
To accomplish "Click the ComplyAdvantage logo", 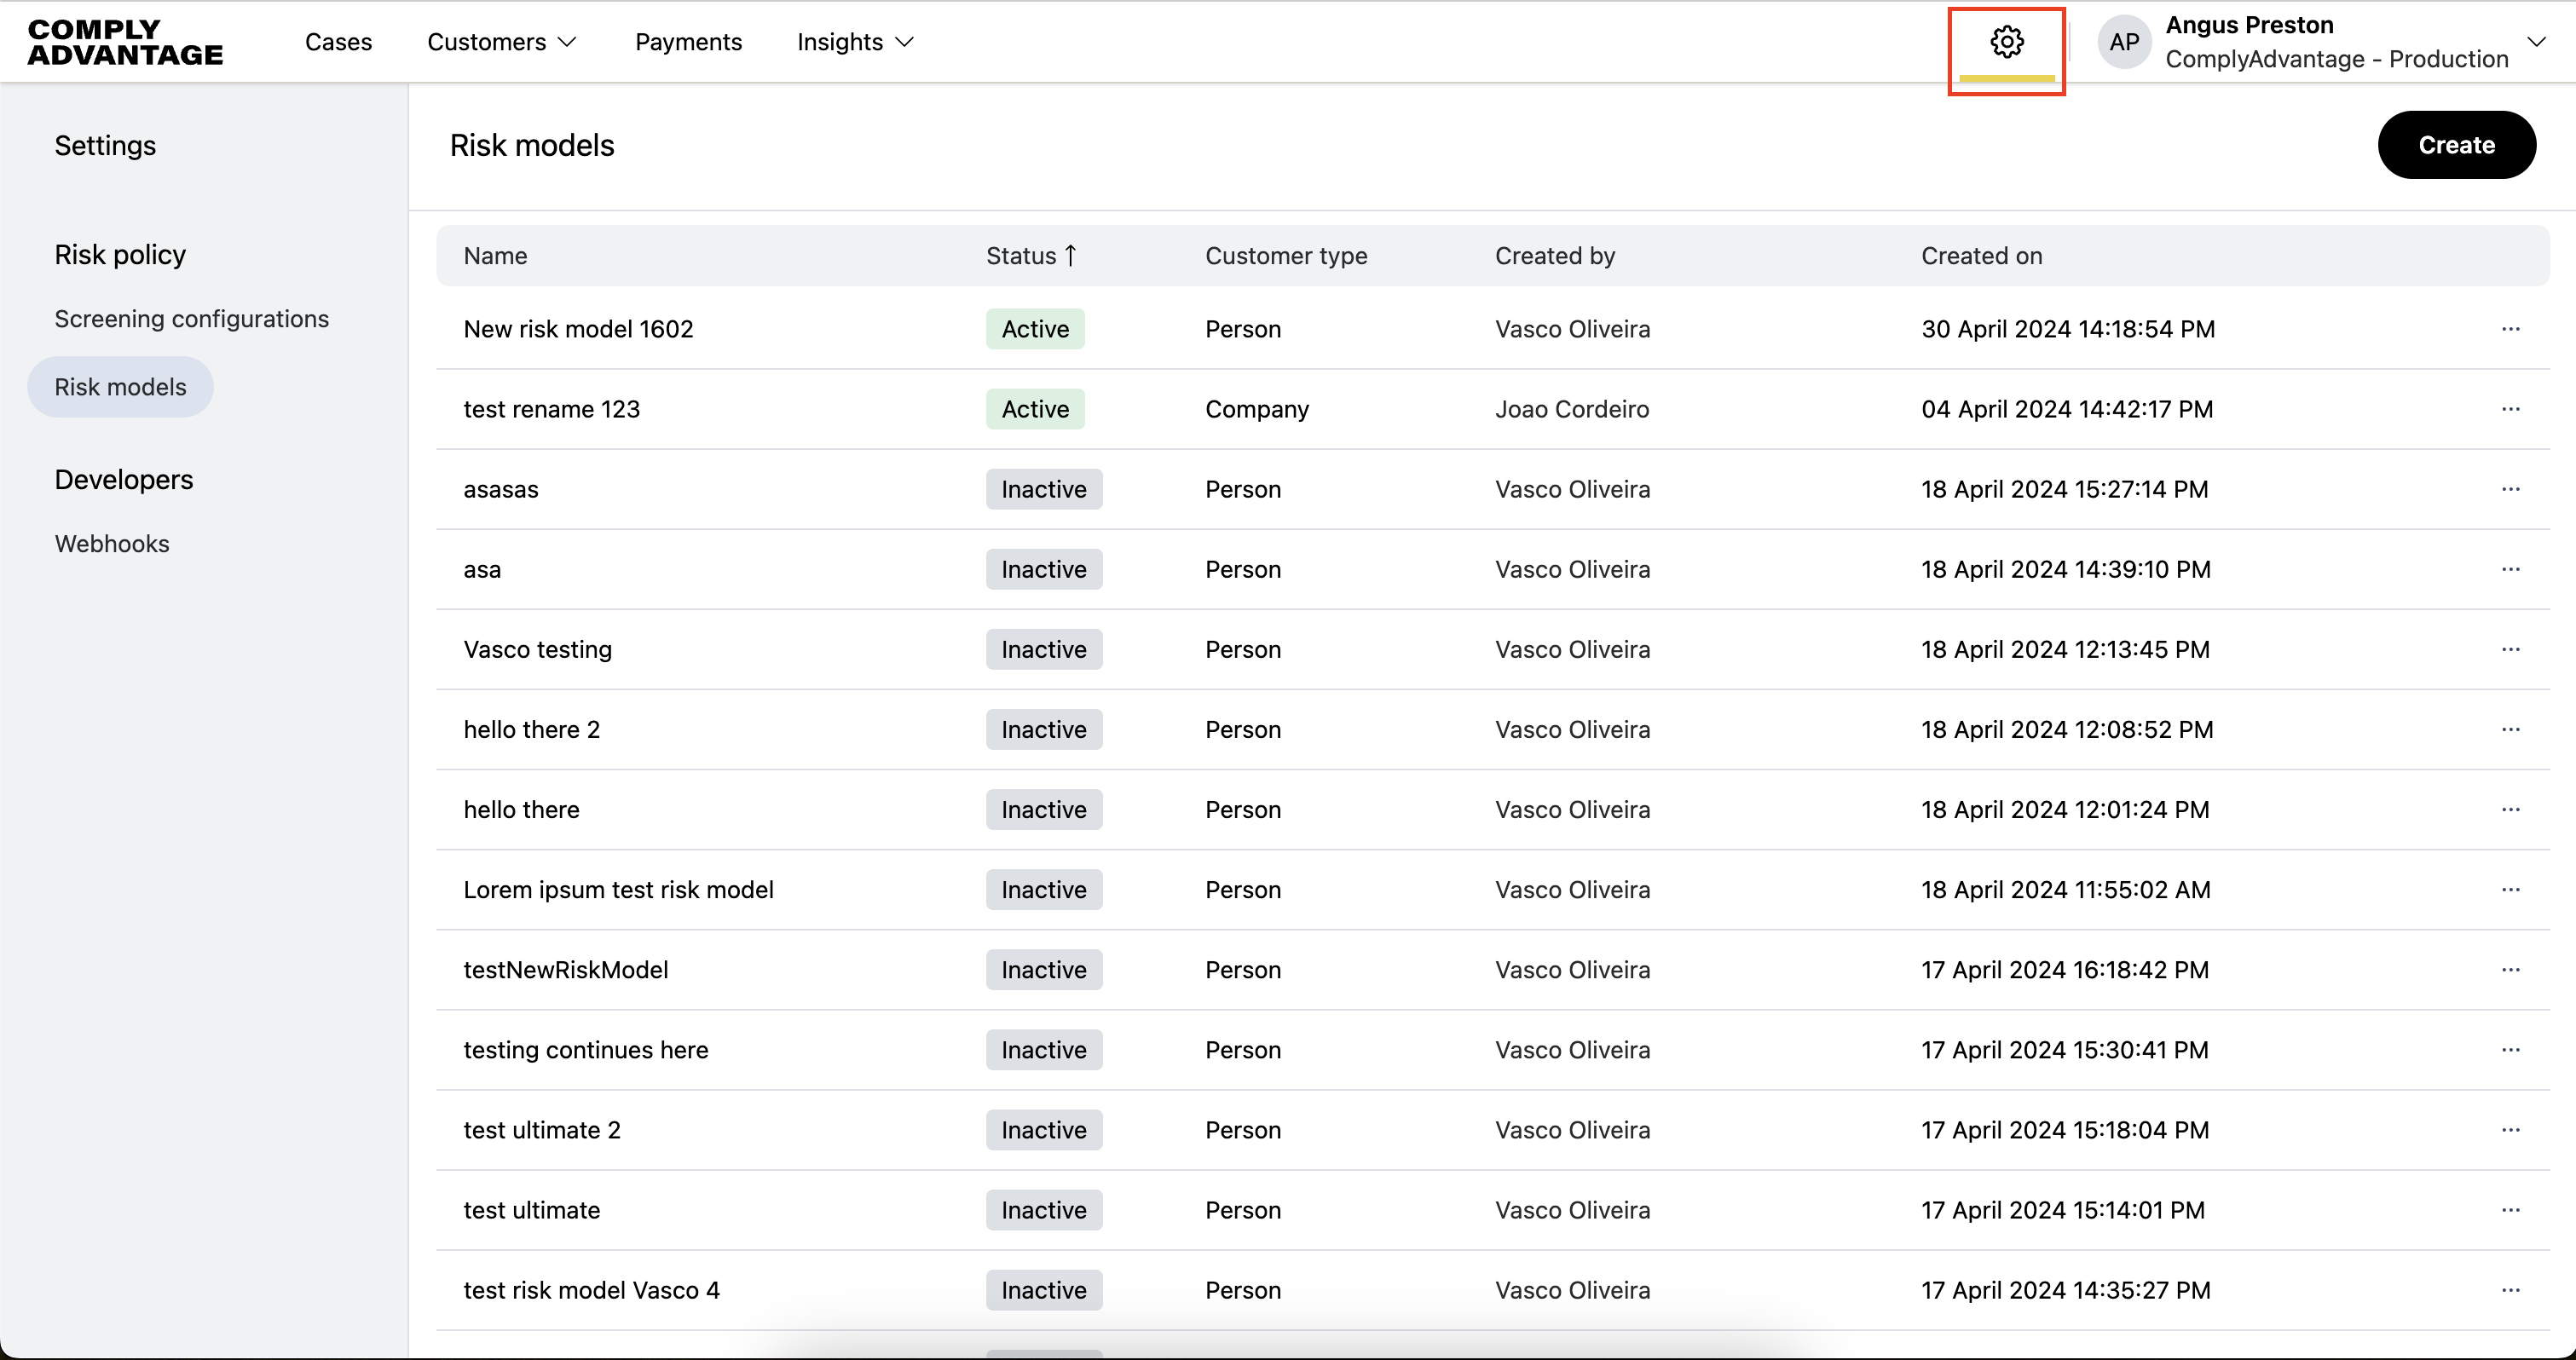I will point(124,42).
